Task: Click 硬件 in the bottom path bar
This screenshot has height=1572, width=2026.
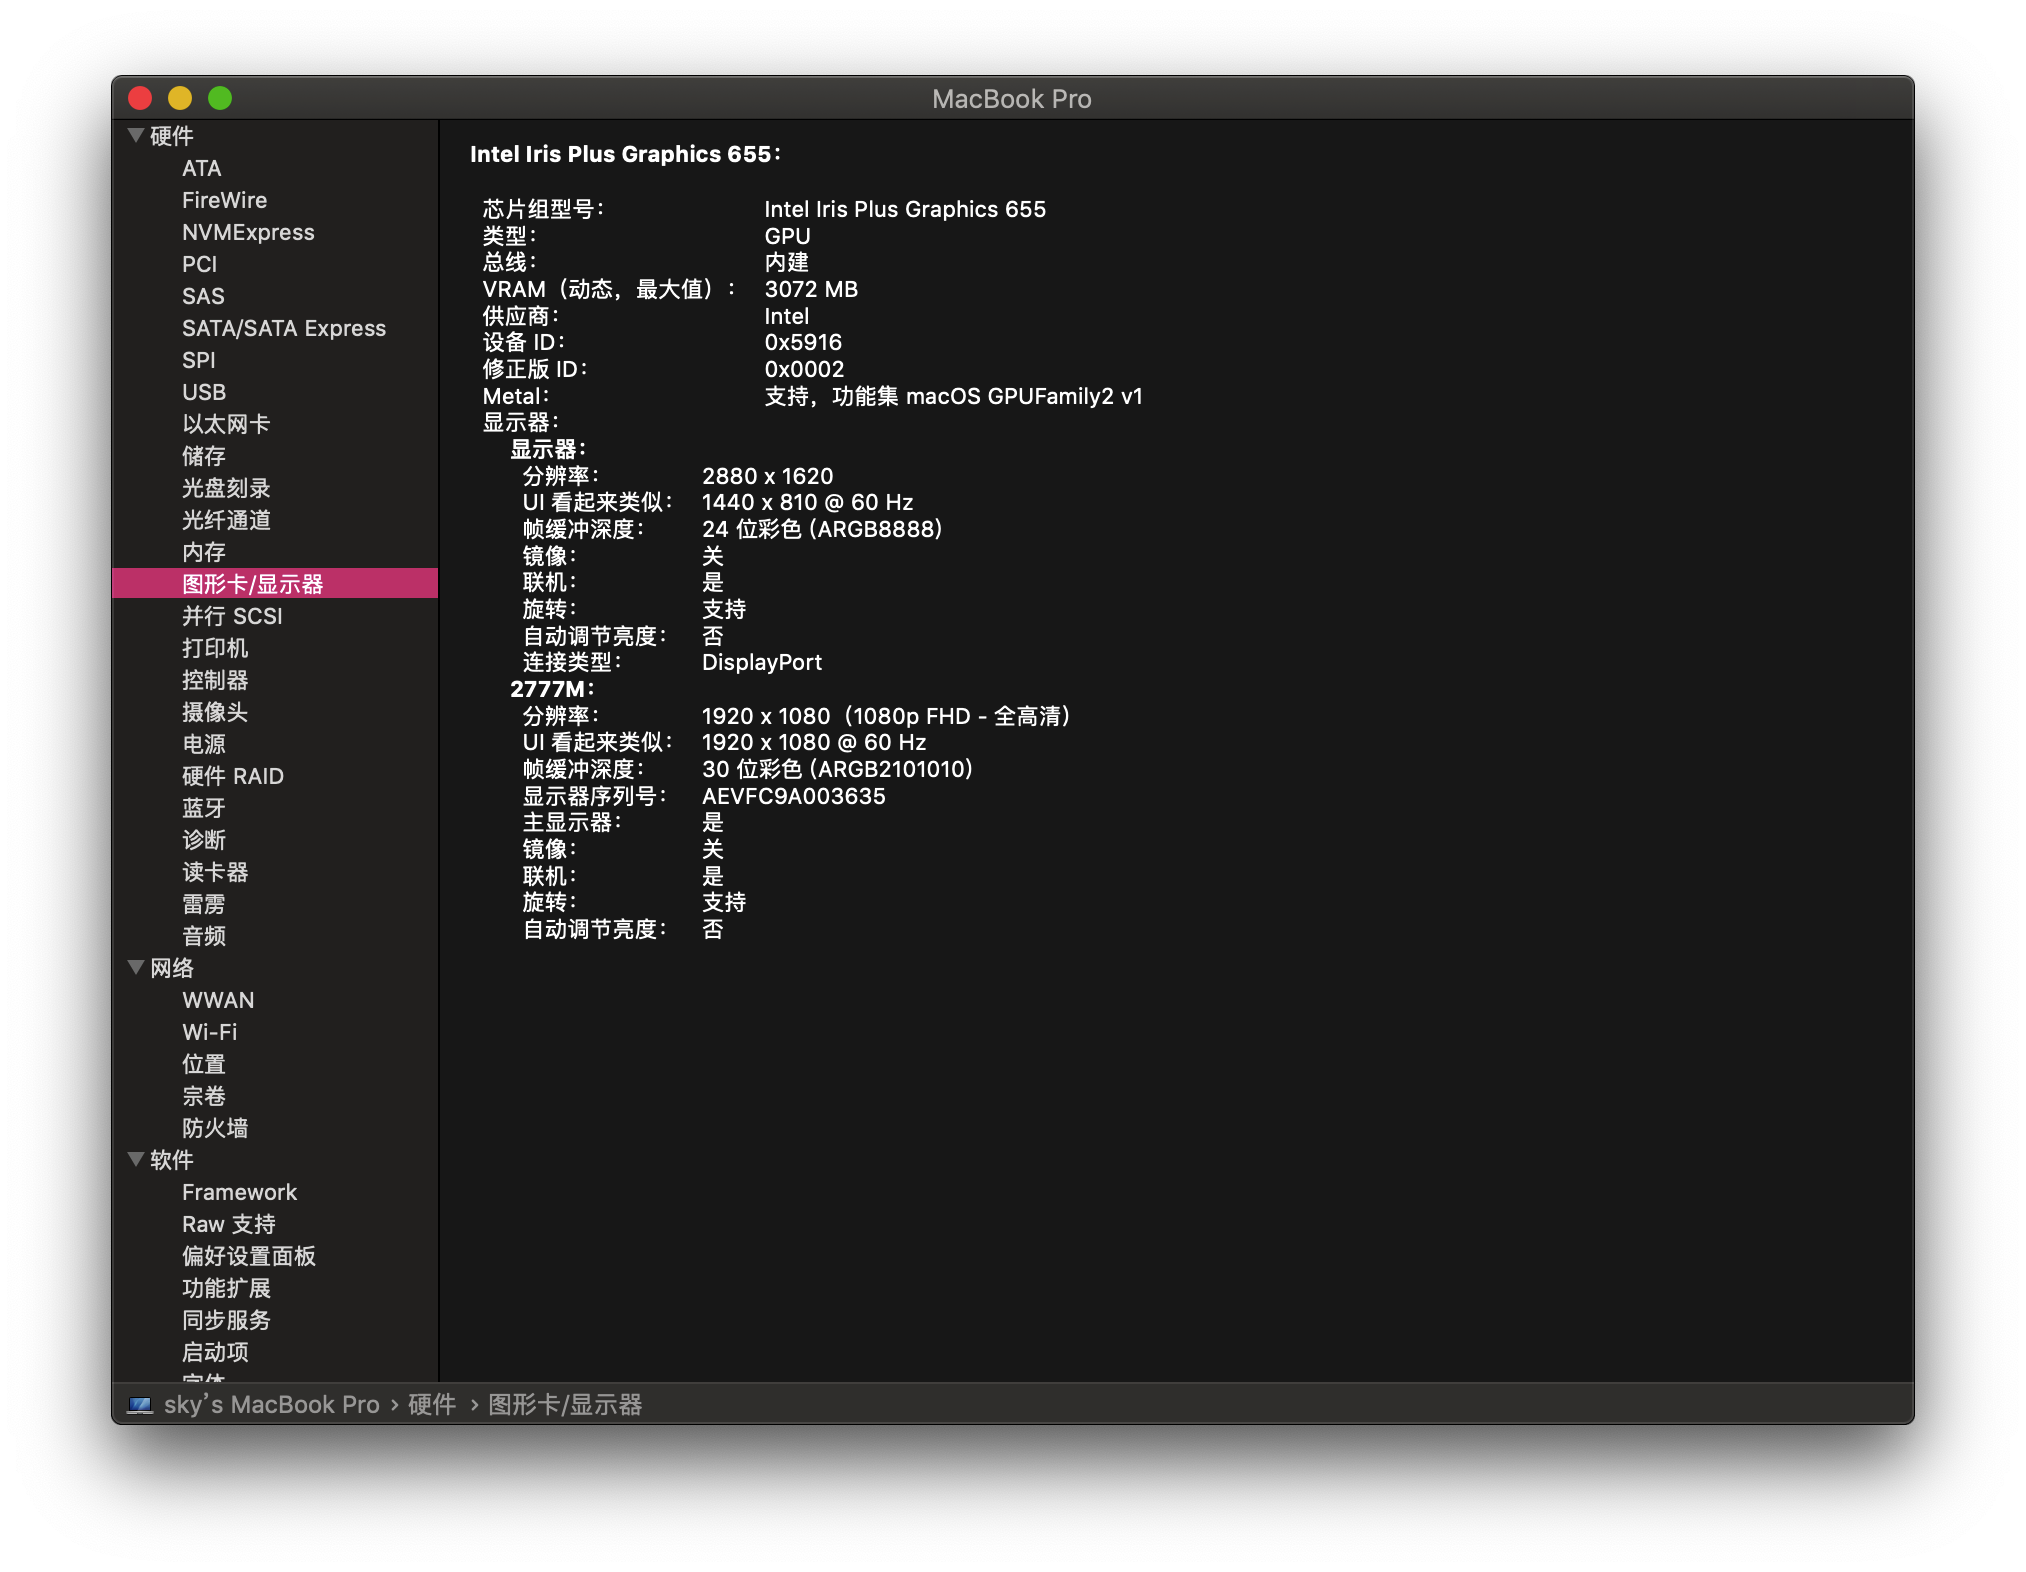Action: click(432, 1405)
